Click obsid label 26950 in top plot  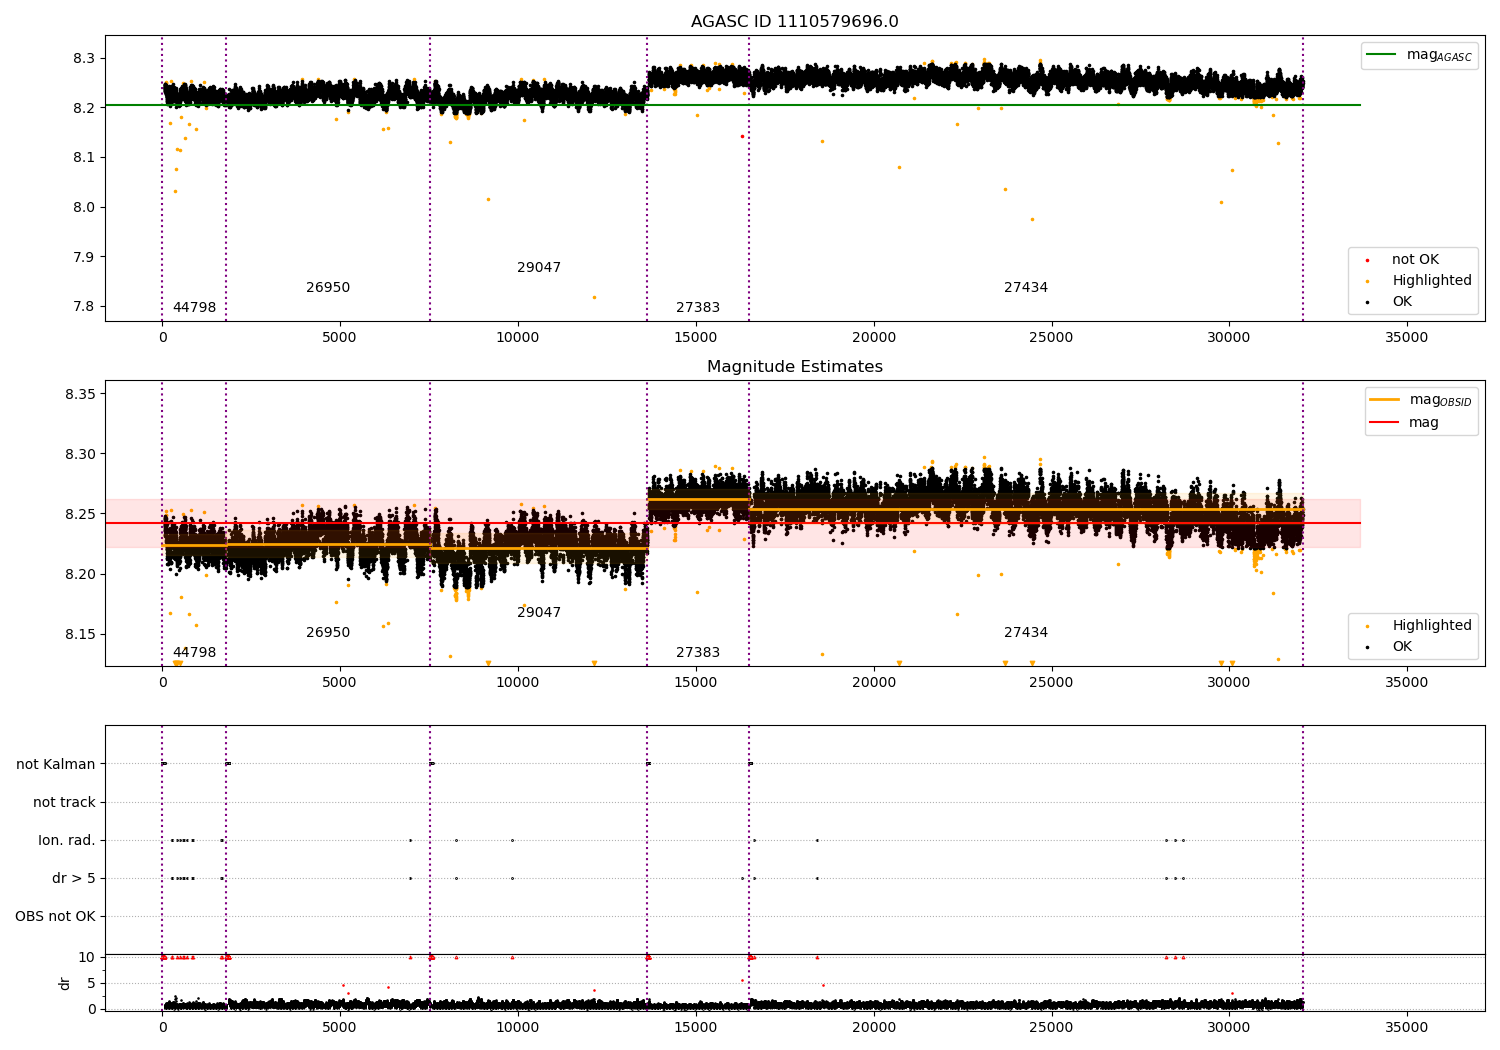coord(328,288)
